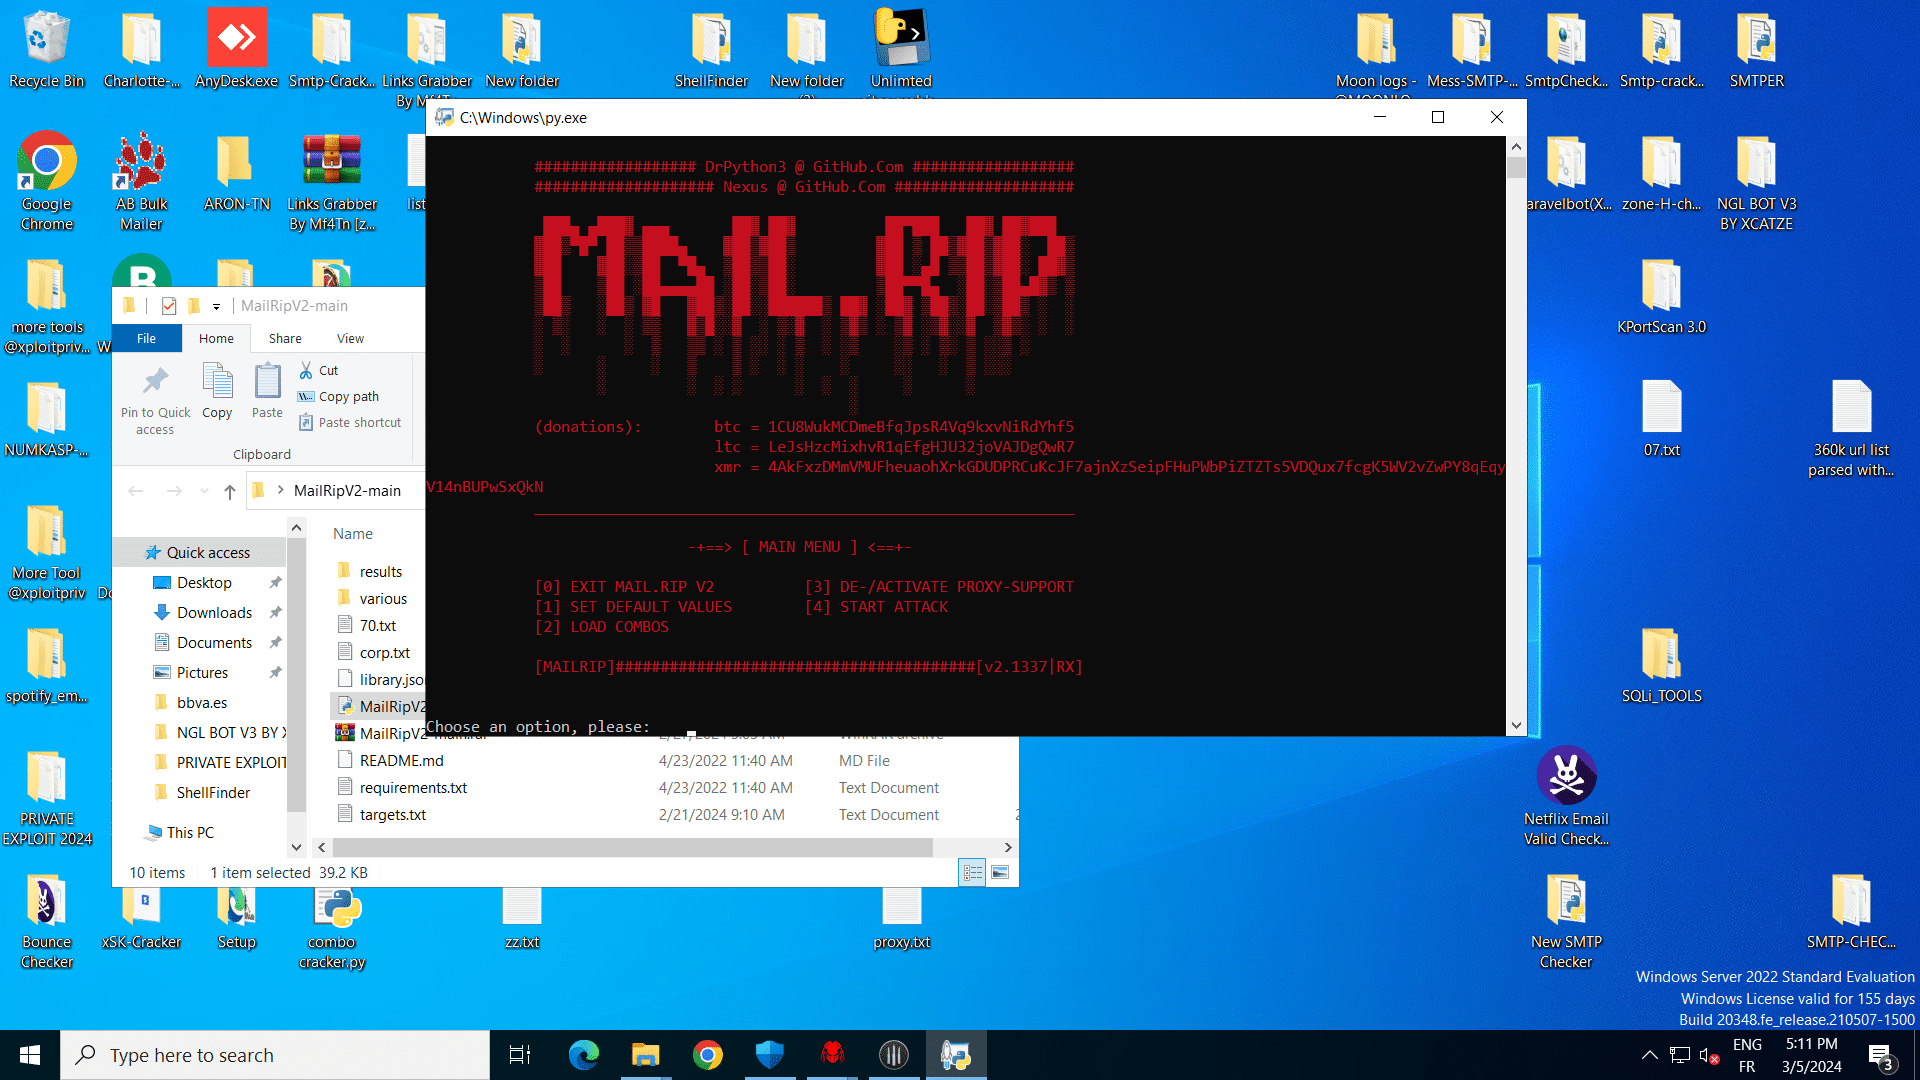Expand the recent locations dropdown arrow
The image size is (1920, 1080).
[x=204, y=491]
